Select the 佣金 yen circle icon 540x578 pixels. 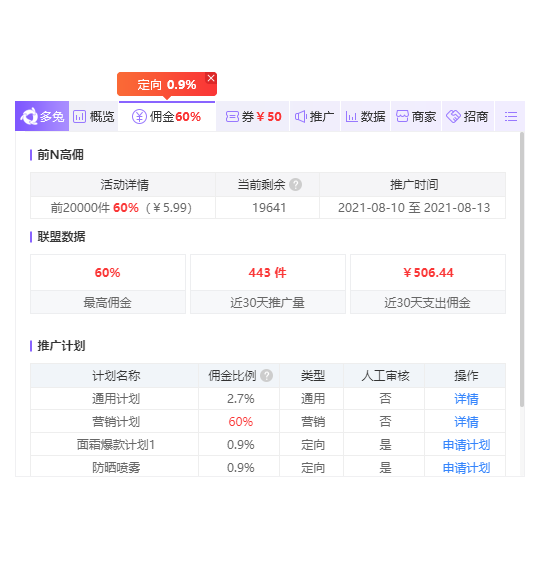coord(139,116)
